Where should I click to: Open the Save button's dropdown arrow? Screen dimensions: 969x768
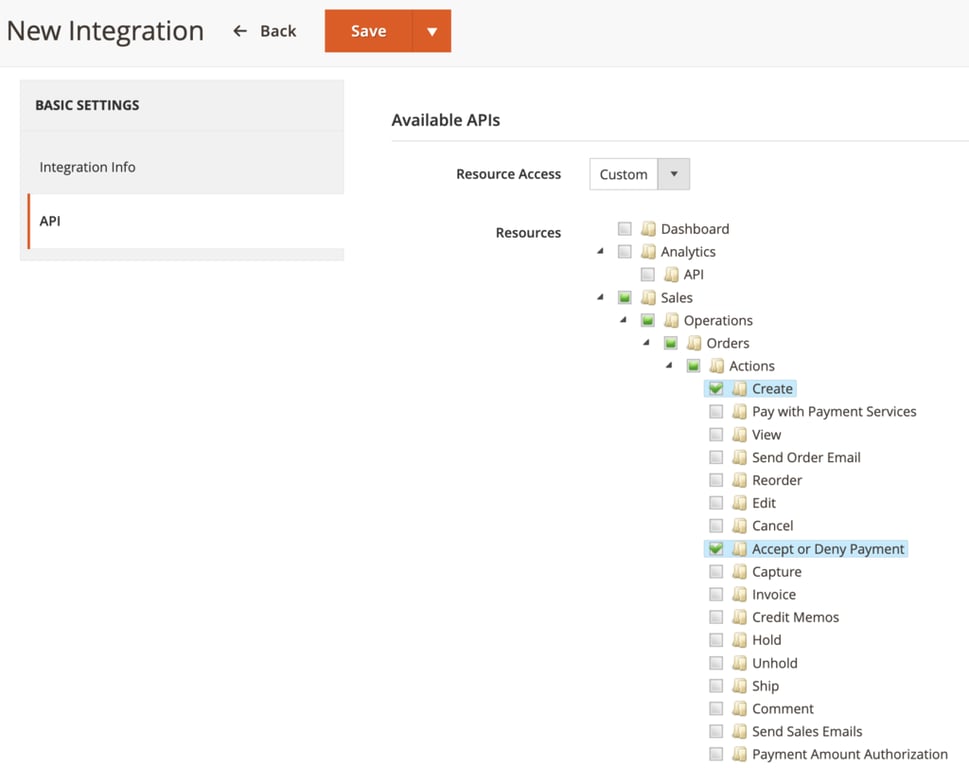[x=432, y=30]
